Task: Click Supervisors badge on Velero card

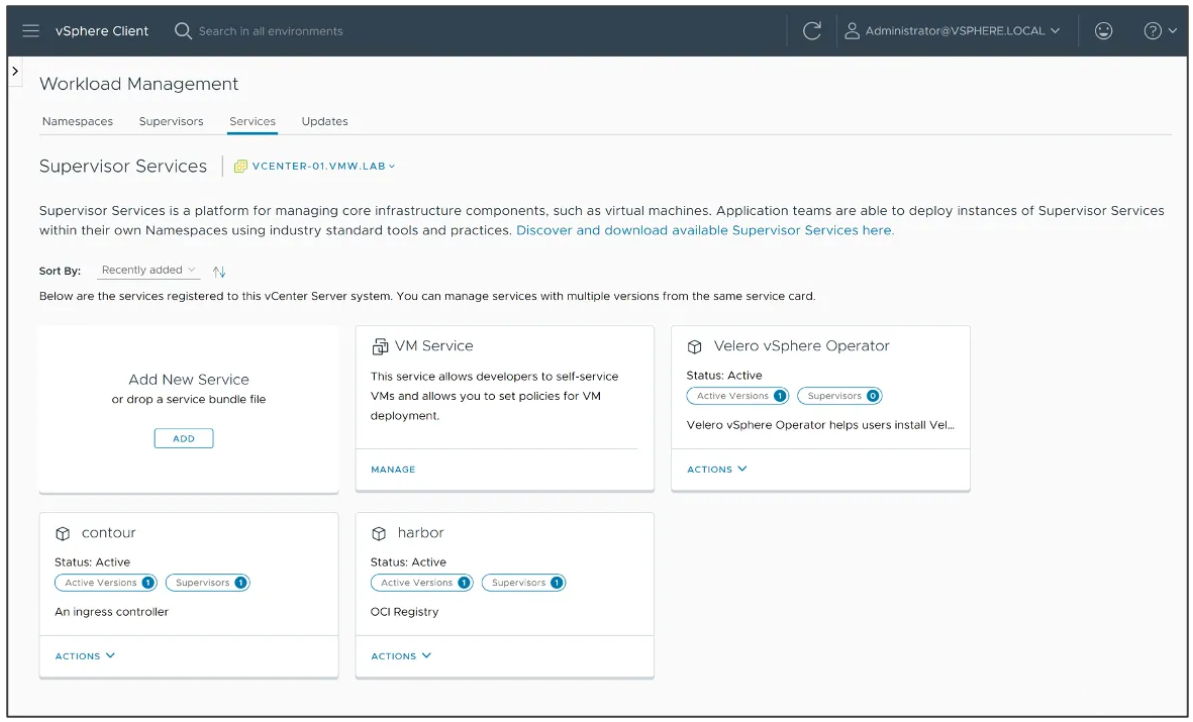Action: point(839,396)
